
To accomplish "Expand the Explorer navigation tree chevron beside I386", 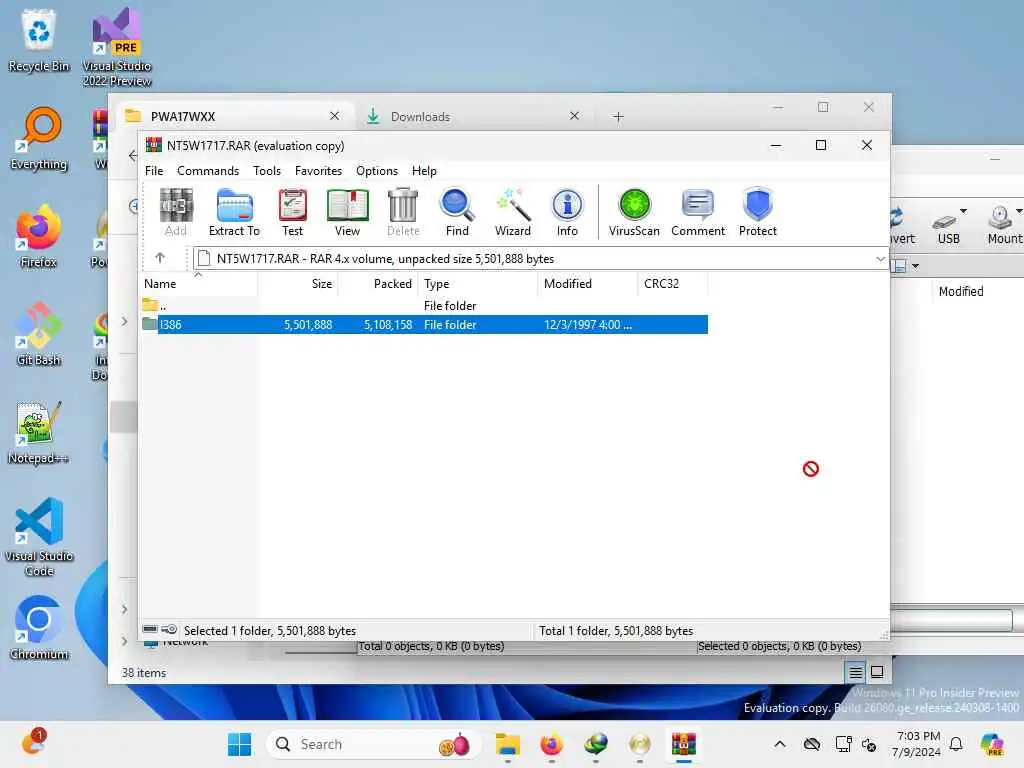I will (x=124, y=321).
